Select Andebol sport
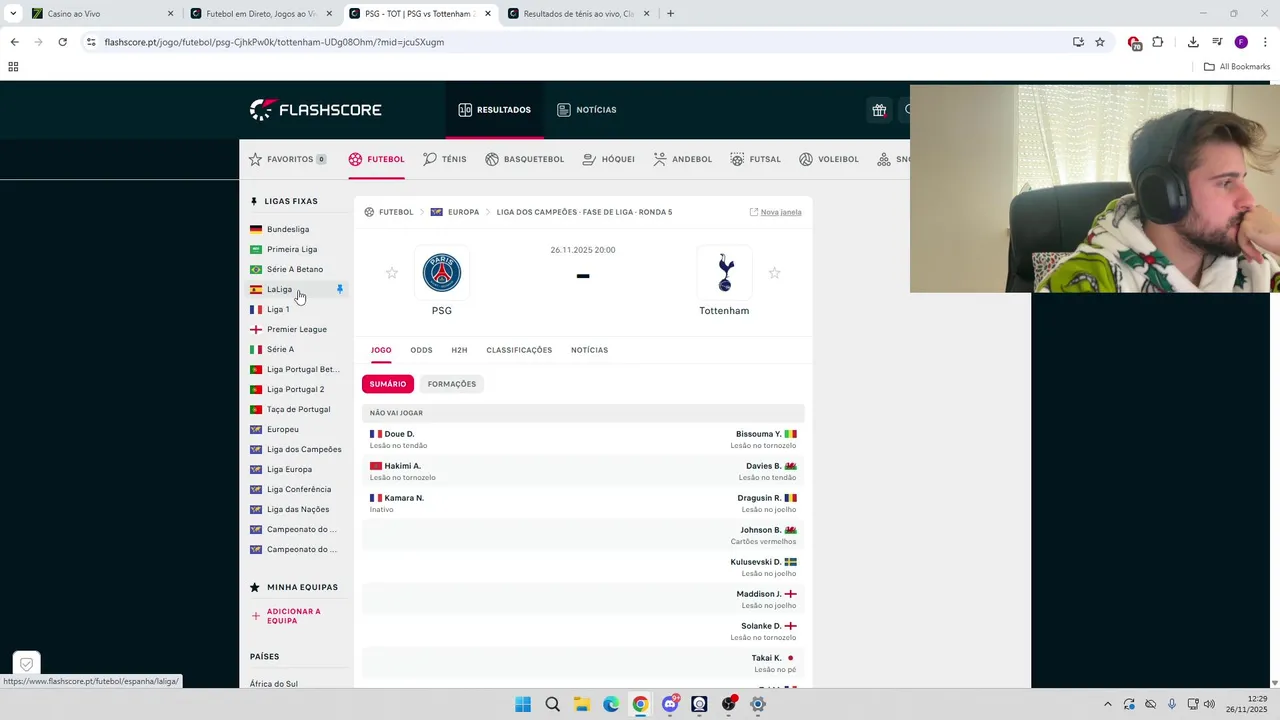This screenshot has height=720, width=1280. click(x=683, y=159)
